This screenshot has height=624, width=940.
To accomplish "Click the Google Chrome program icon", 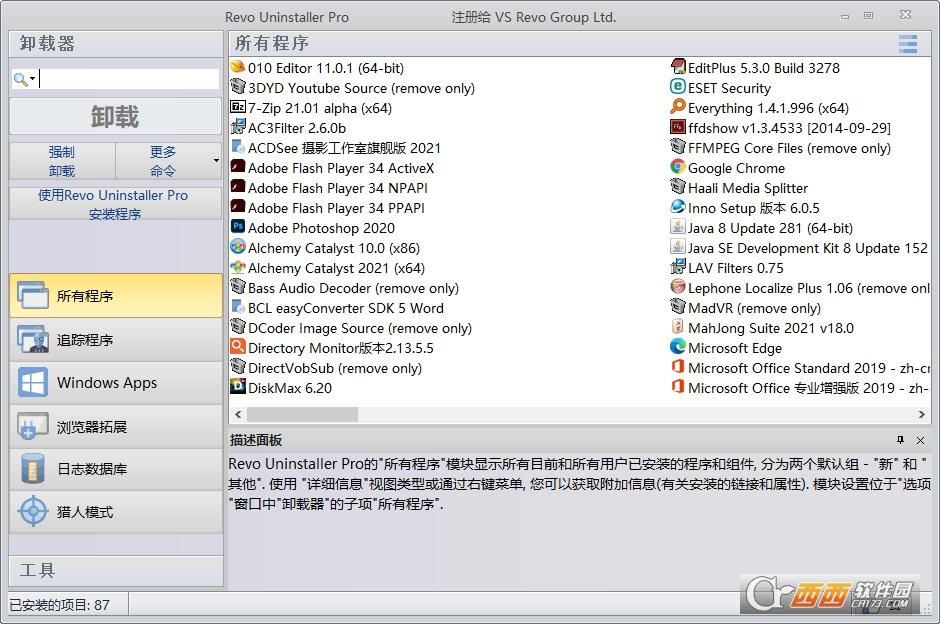I will click(x=680, y=168).
